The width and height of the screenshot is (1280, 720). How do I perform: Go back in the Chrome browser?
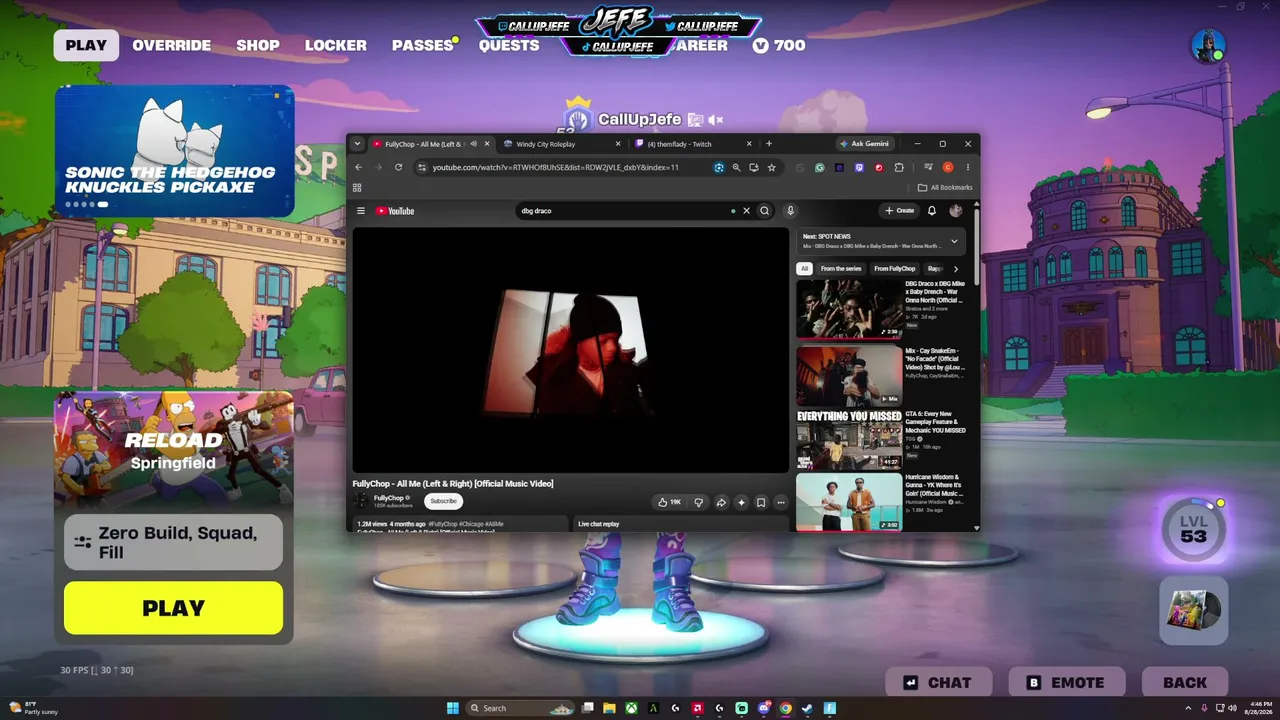tap(358, 167)
